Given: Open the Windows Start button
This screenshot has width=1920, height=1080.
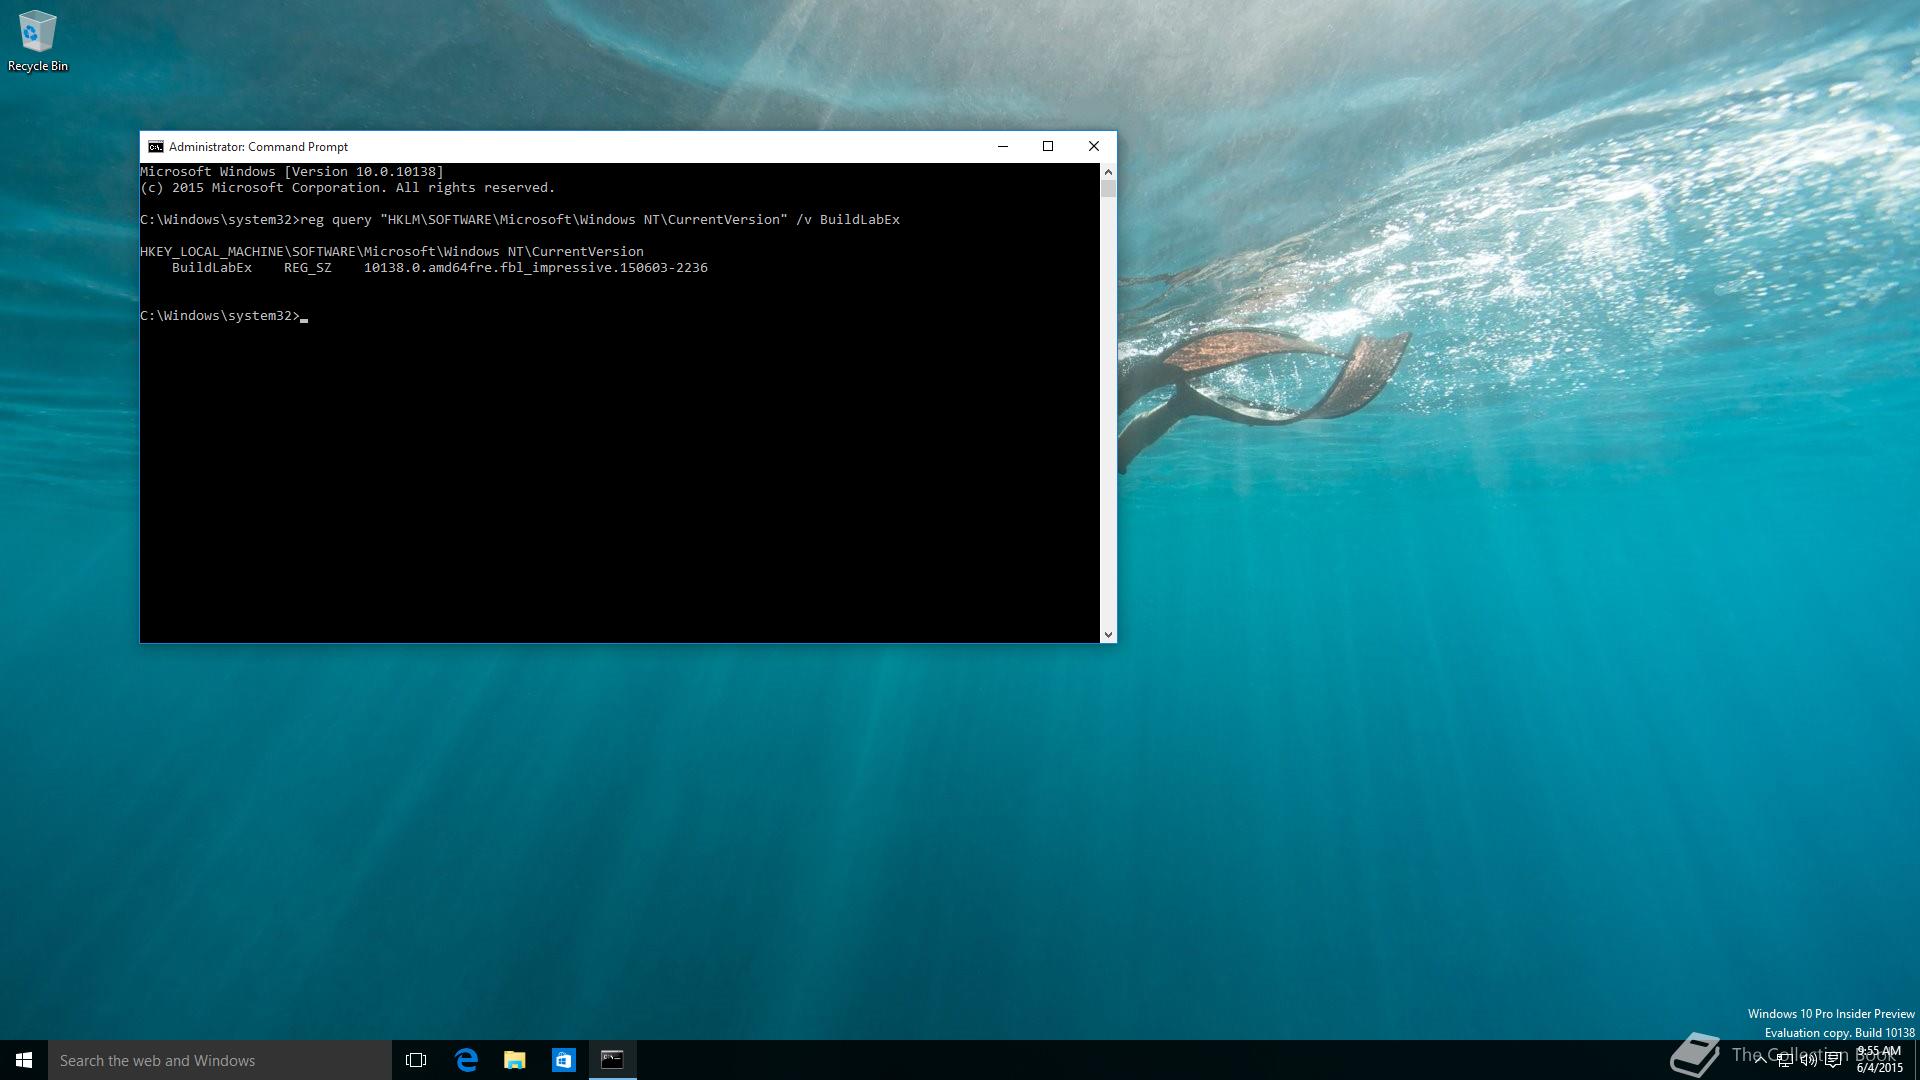Looking at the screenshot, I should (24, 1060).
